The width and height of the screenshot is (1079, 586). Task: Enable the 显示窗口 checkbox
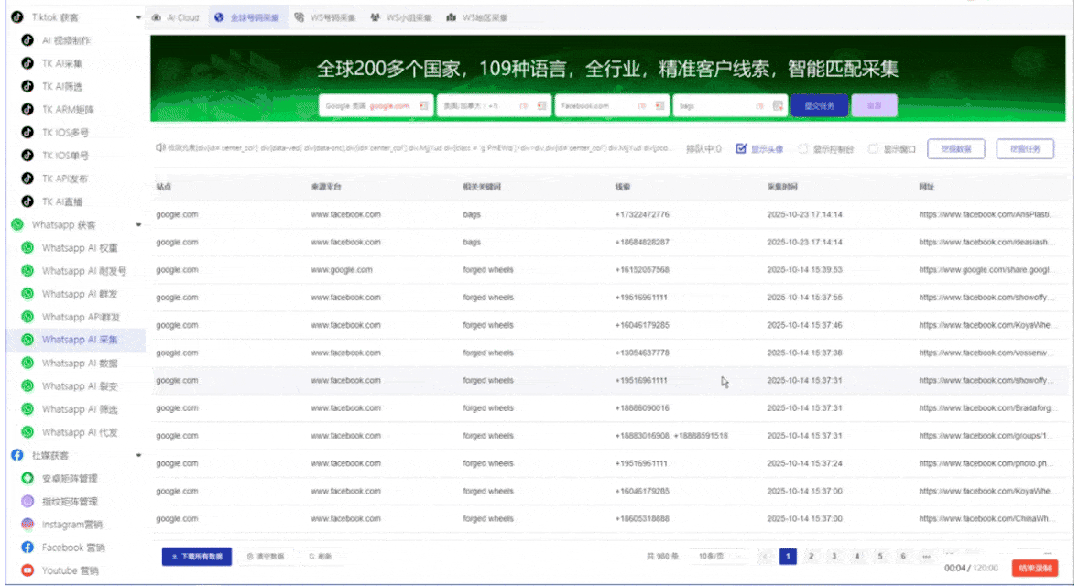tap(873, 149)
